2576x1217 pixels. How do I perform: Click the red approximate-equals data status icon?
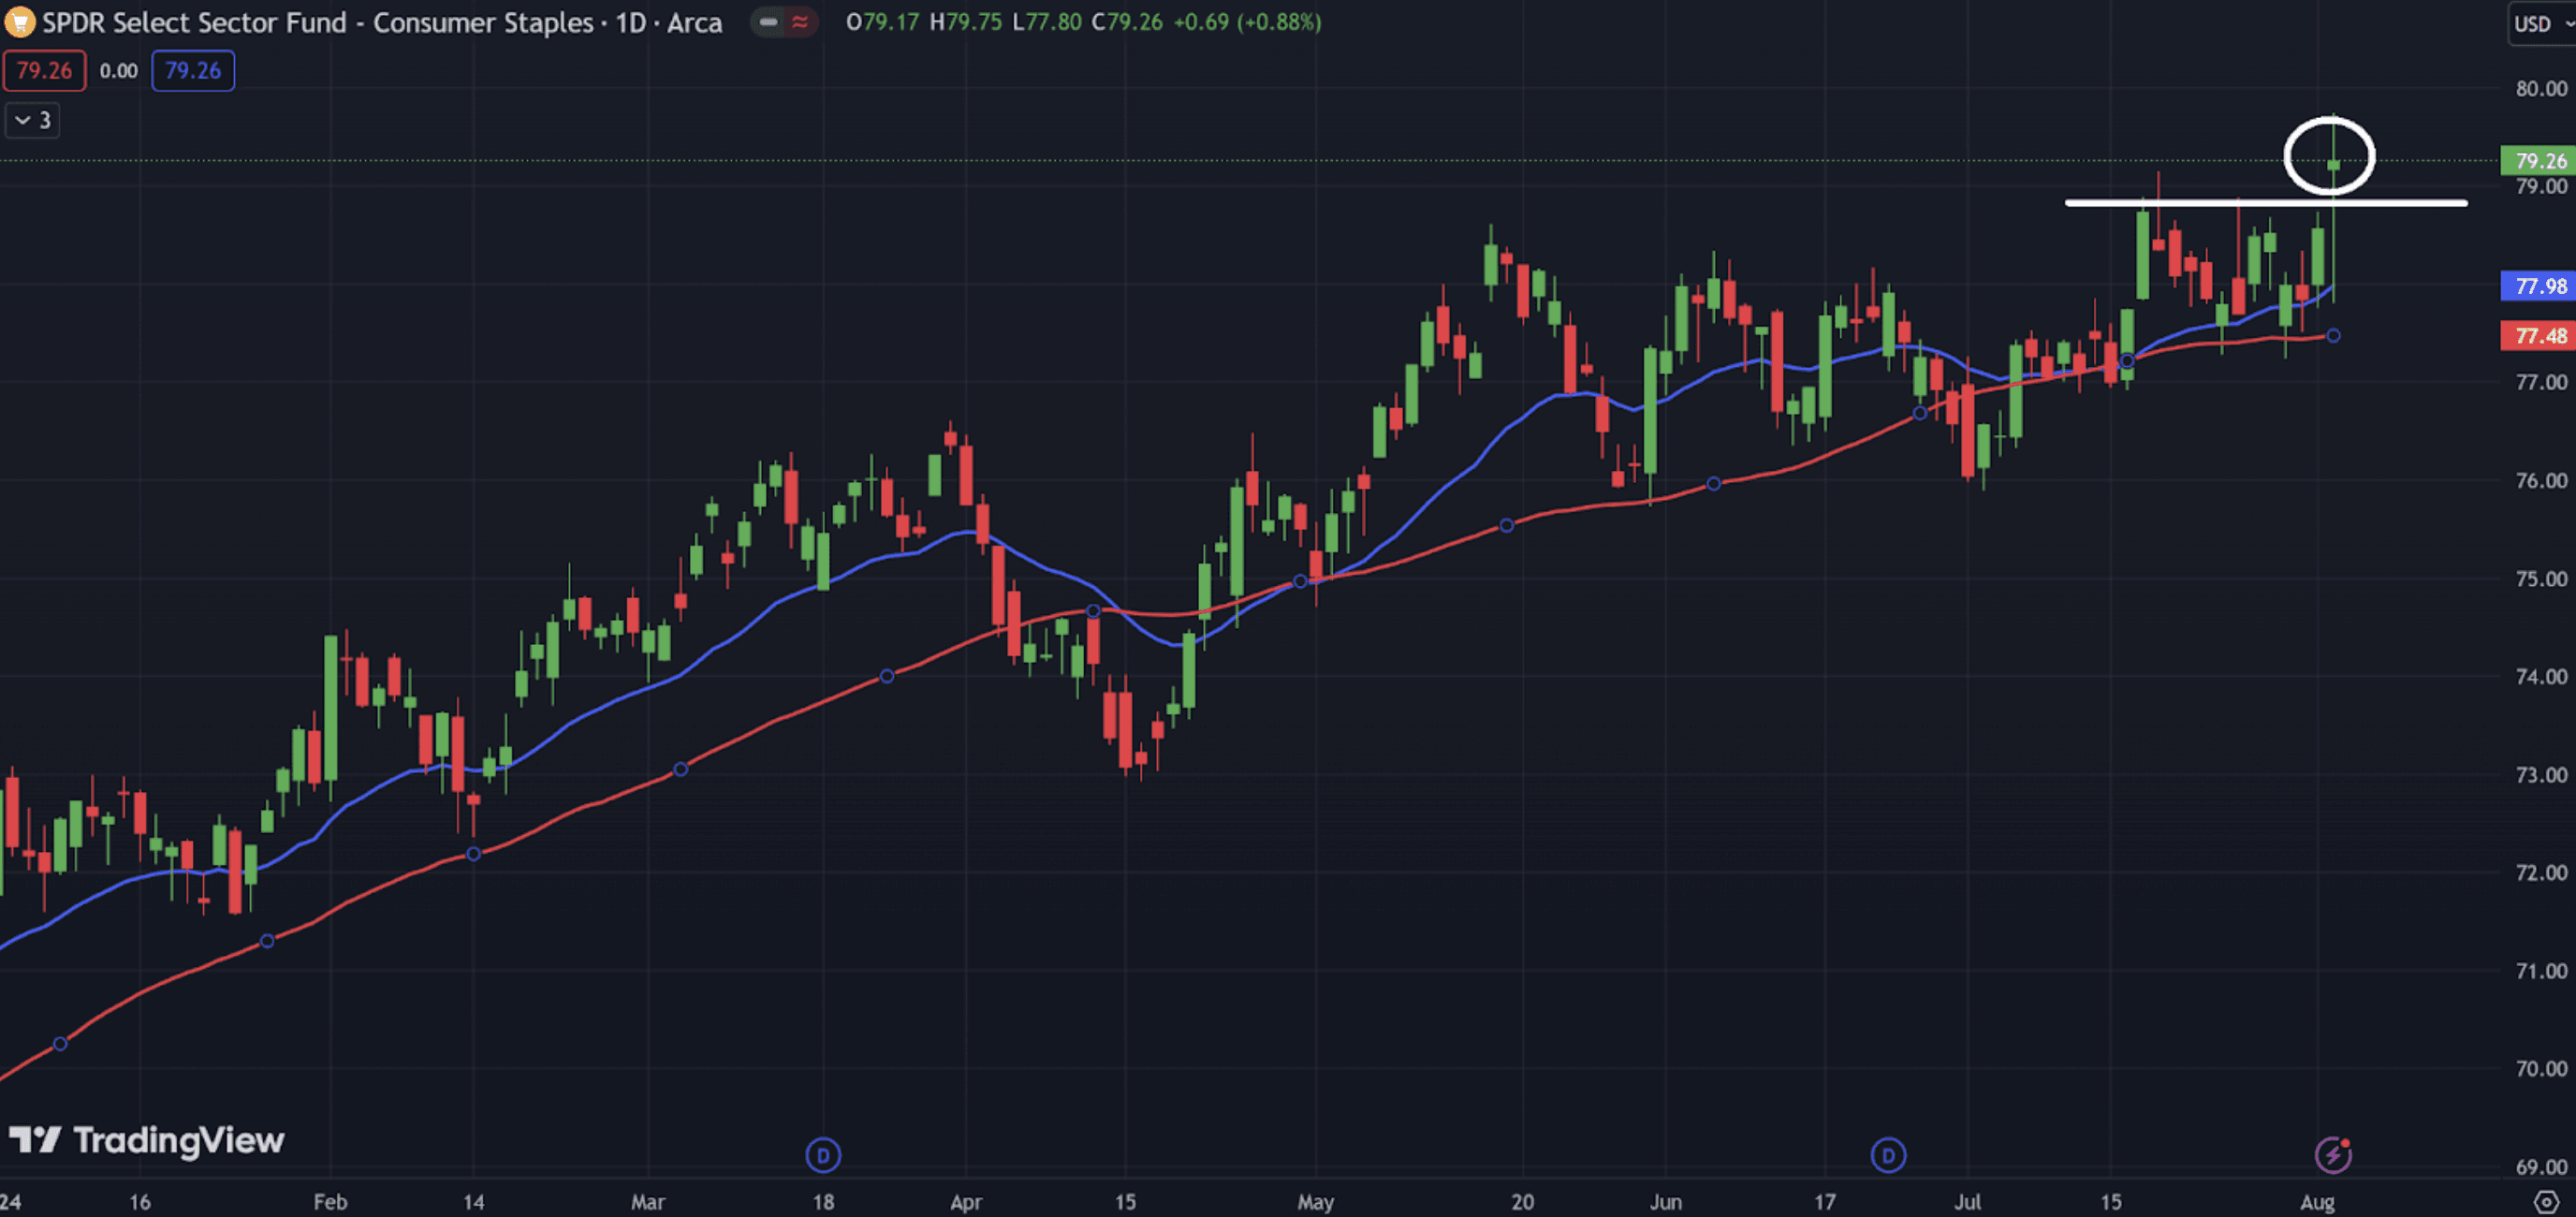[800, 22]
